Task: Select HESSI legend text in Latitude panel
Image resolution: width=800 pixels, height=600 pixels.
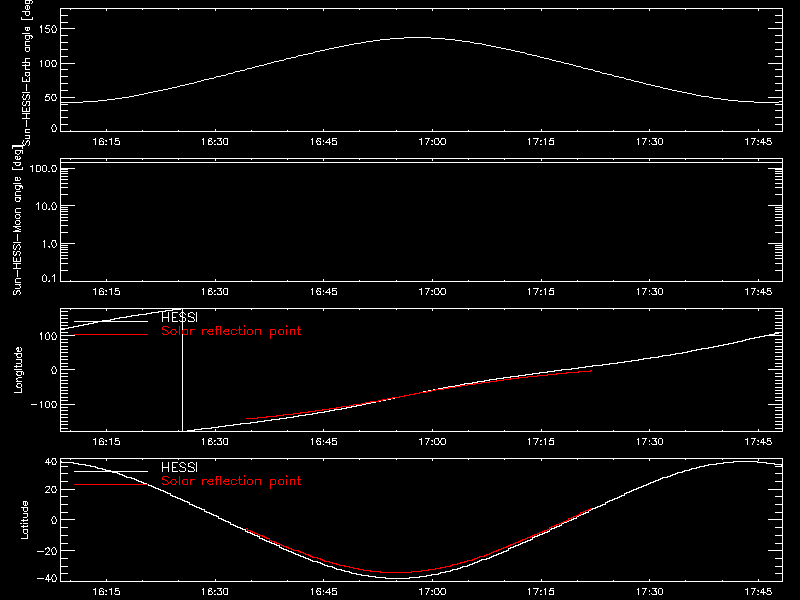Action: click(x=179, y=467)
